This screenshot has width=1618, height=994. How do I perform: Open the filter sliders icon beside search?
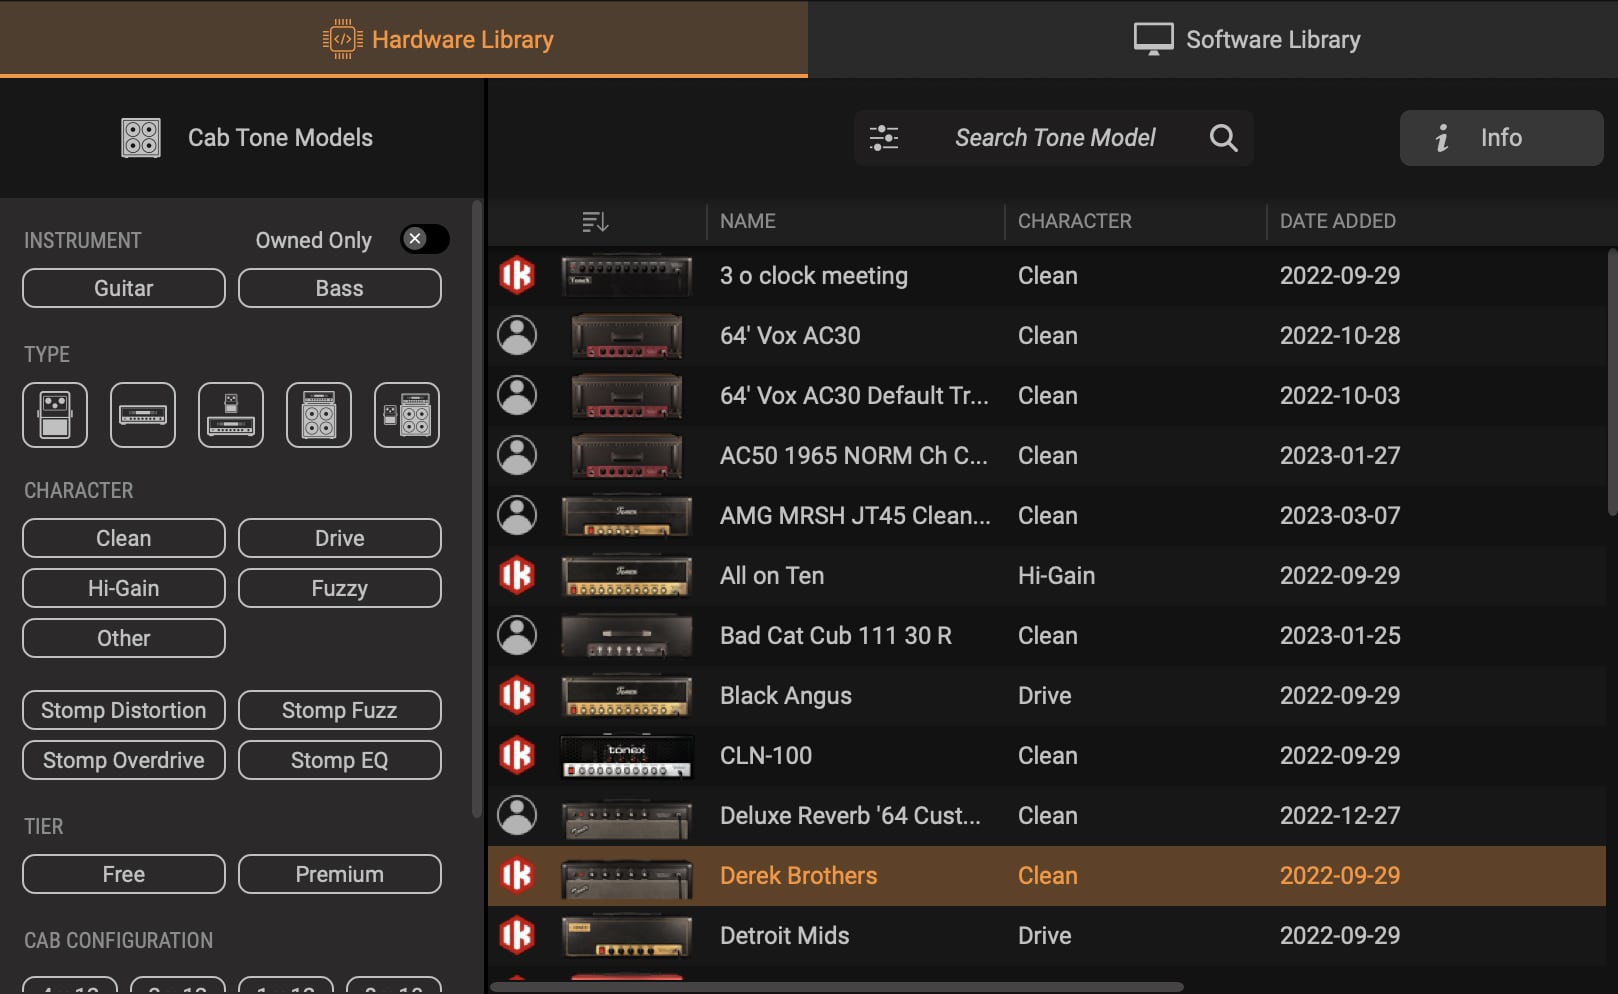pyautogui.click(x=884, y=138)
